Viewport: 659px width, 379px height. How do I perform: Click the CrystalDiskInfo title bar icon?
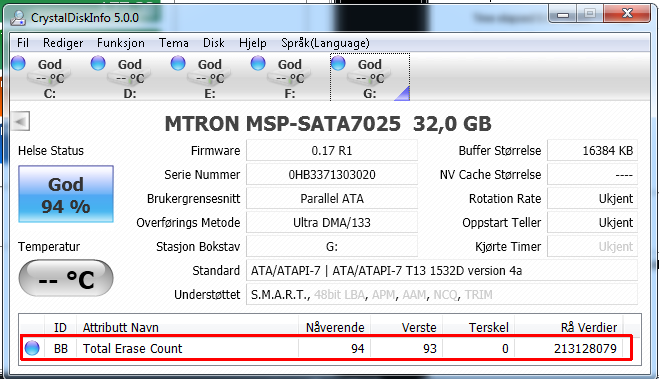(x=18, y=18)
